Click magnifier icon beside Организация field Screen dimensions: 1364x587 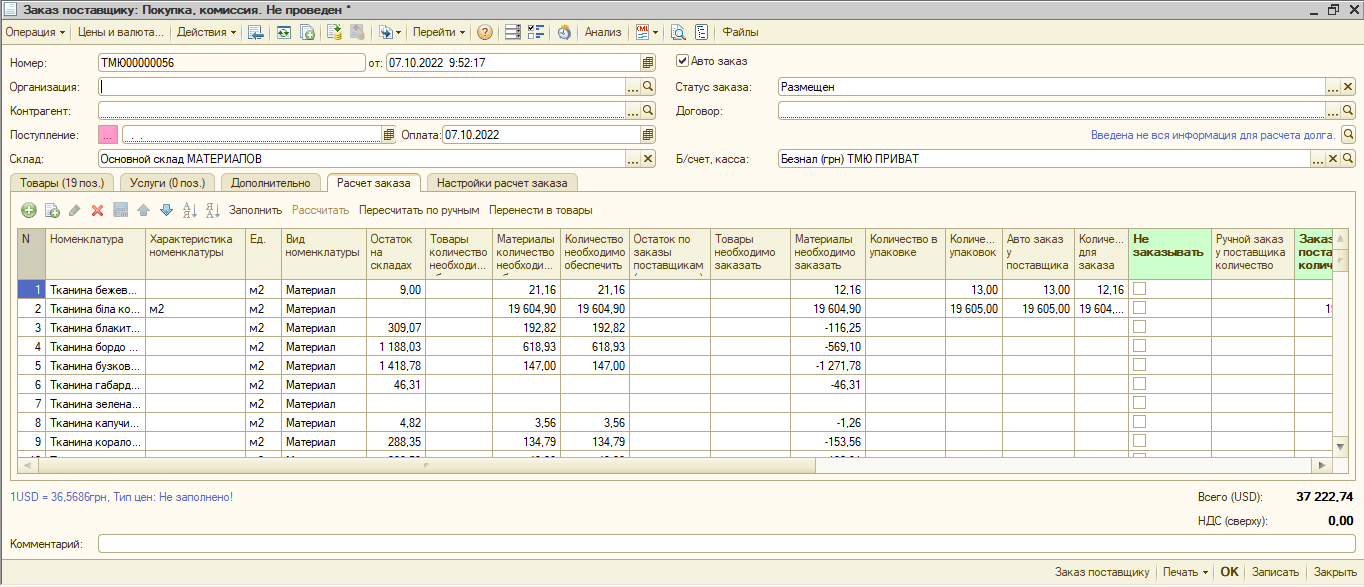coord(648,87)
